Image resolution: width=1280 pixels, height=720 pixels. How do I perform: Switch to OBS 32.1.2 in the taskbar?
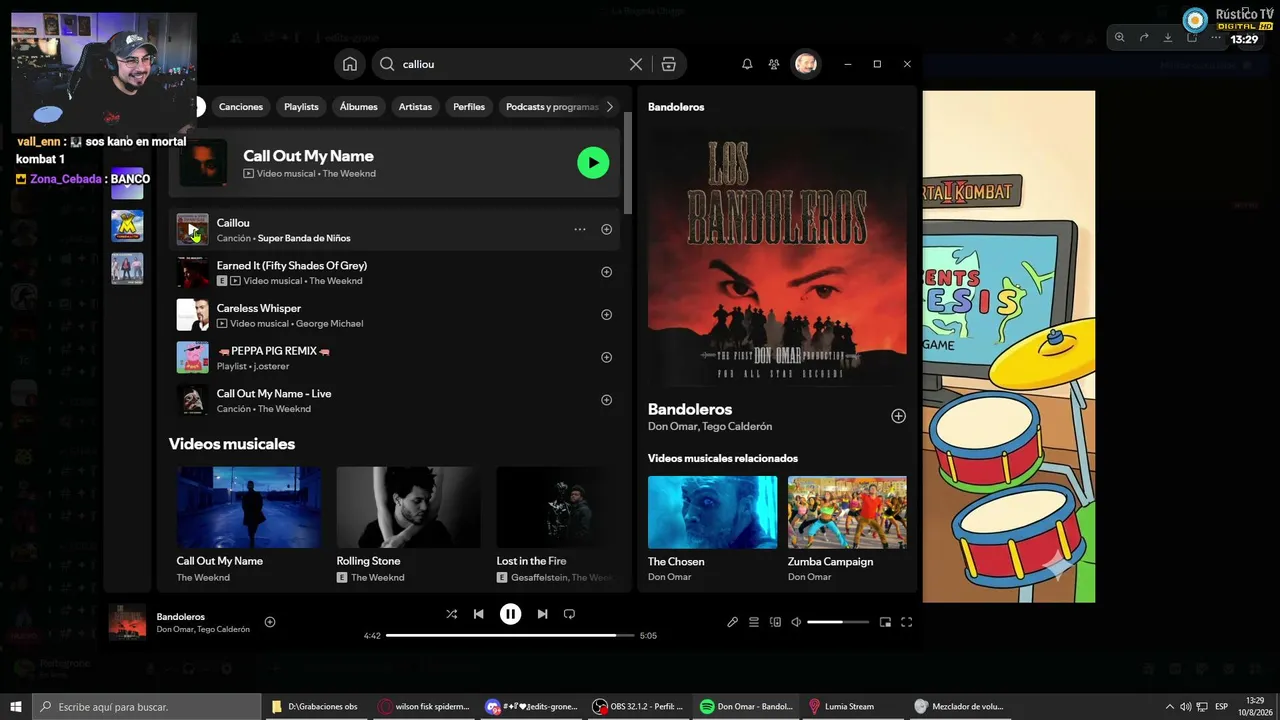pos(640,707)
